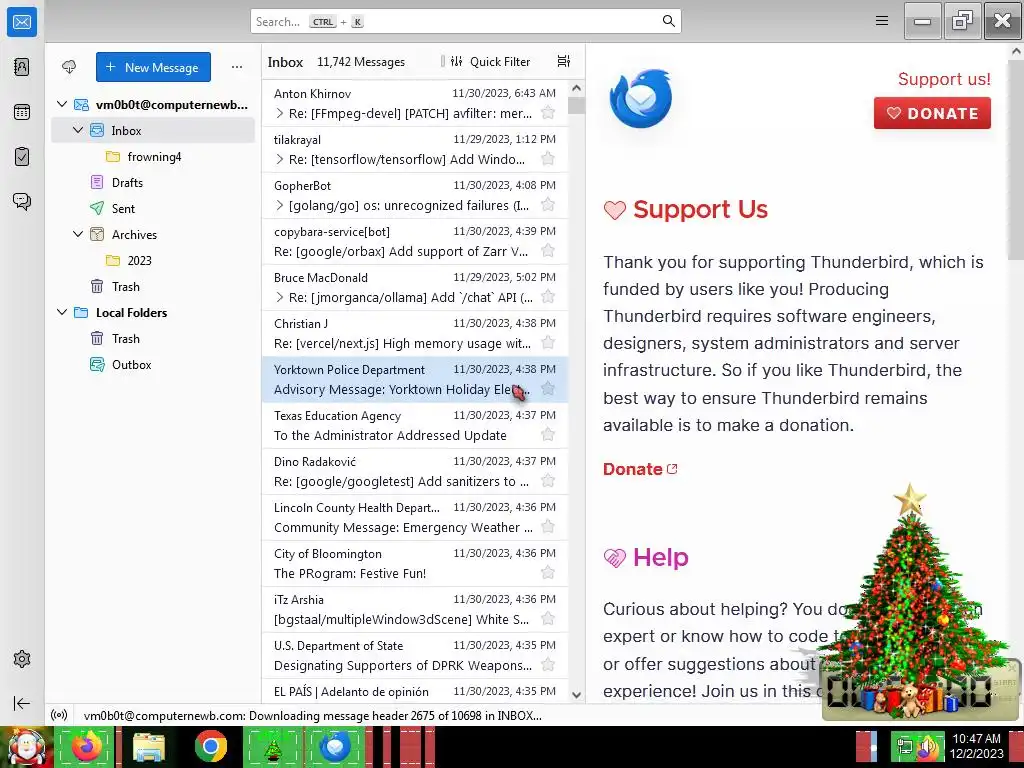Collapse the Inbox folder
The height and width of the screenshot is (768, 1024).
[78, 131]
